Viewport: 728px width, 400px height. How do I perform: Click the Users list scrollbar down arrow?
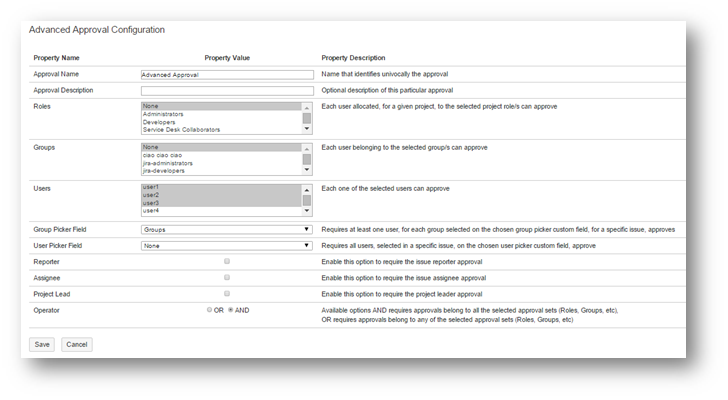tap(307, 211)
